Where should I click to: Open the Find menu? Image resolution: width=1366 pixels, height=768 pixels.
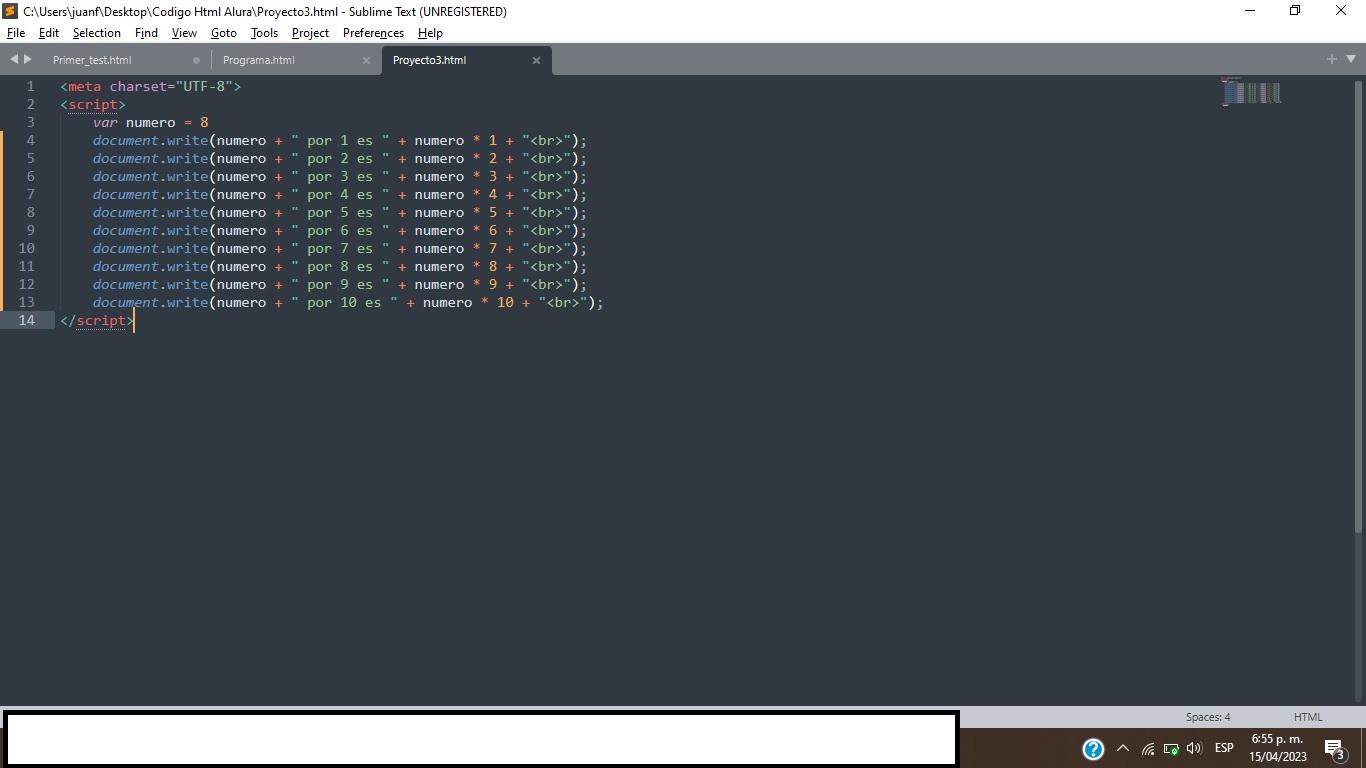146,33
